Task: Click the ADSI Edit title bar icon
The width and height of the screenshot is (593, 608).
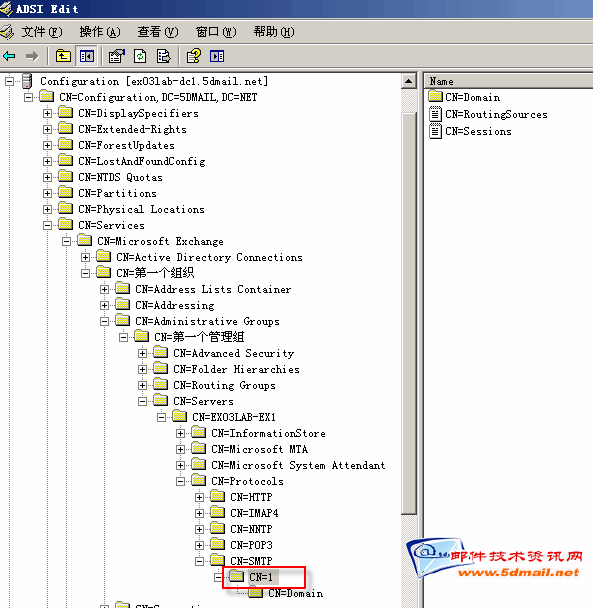Action: pos(6,9)
